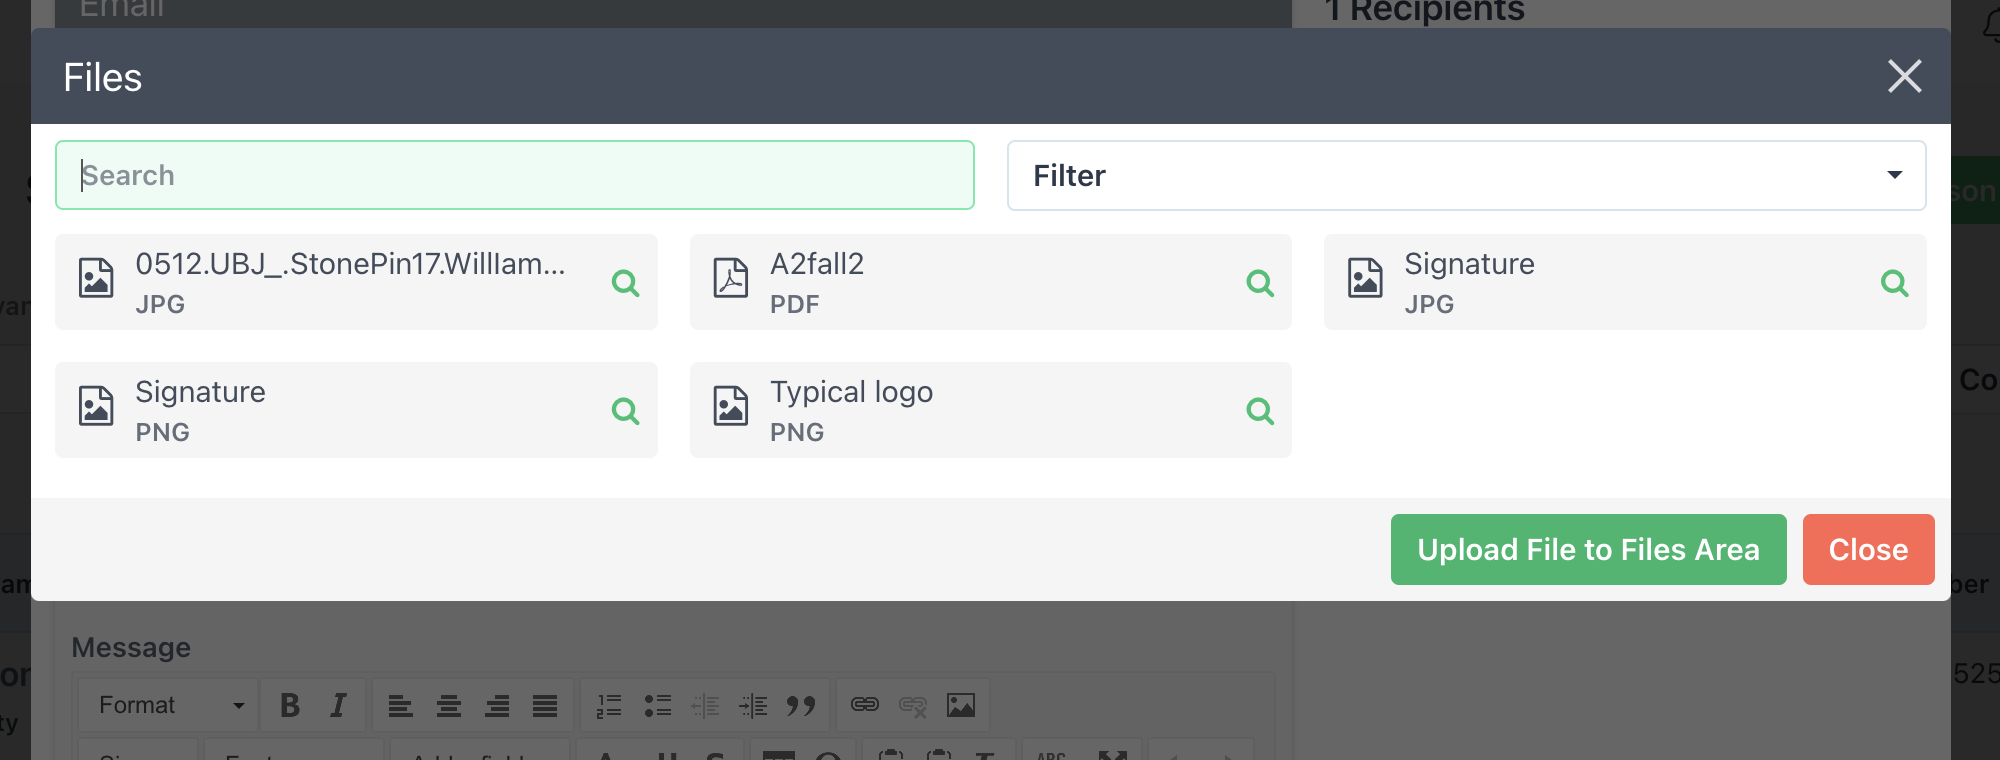Increase the text indent in the editor

753,704
